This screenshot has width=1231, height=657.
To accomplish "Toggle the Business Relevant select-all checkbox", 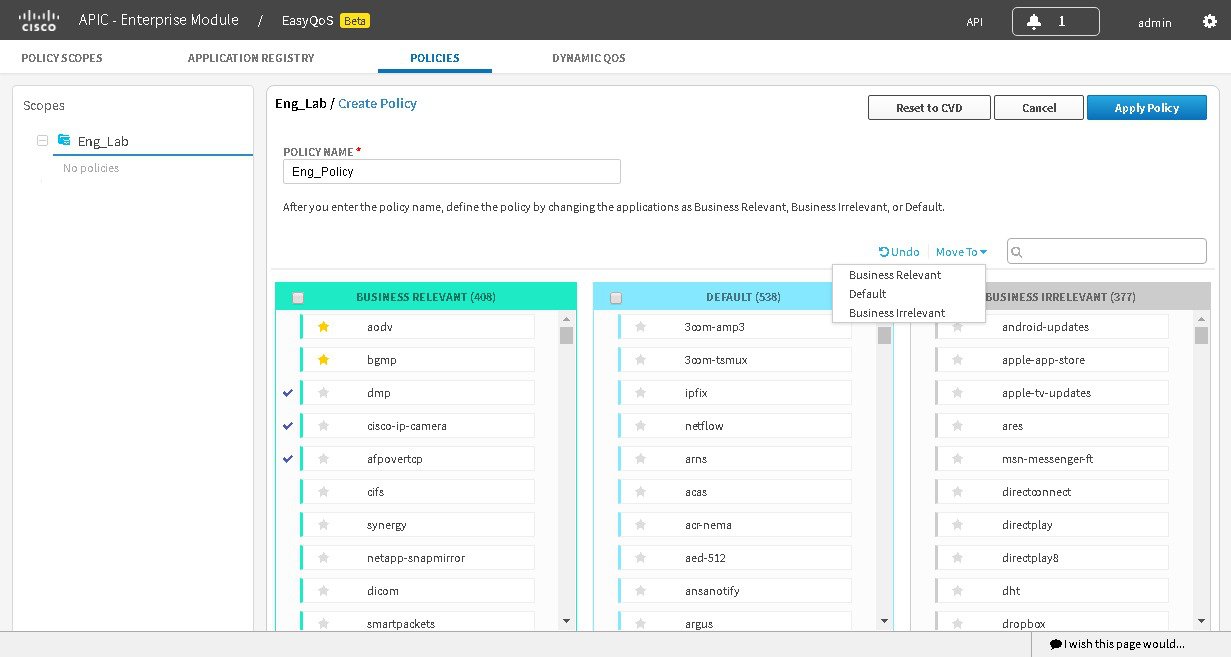I will pos(297,297).
